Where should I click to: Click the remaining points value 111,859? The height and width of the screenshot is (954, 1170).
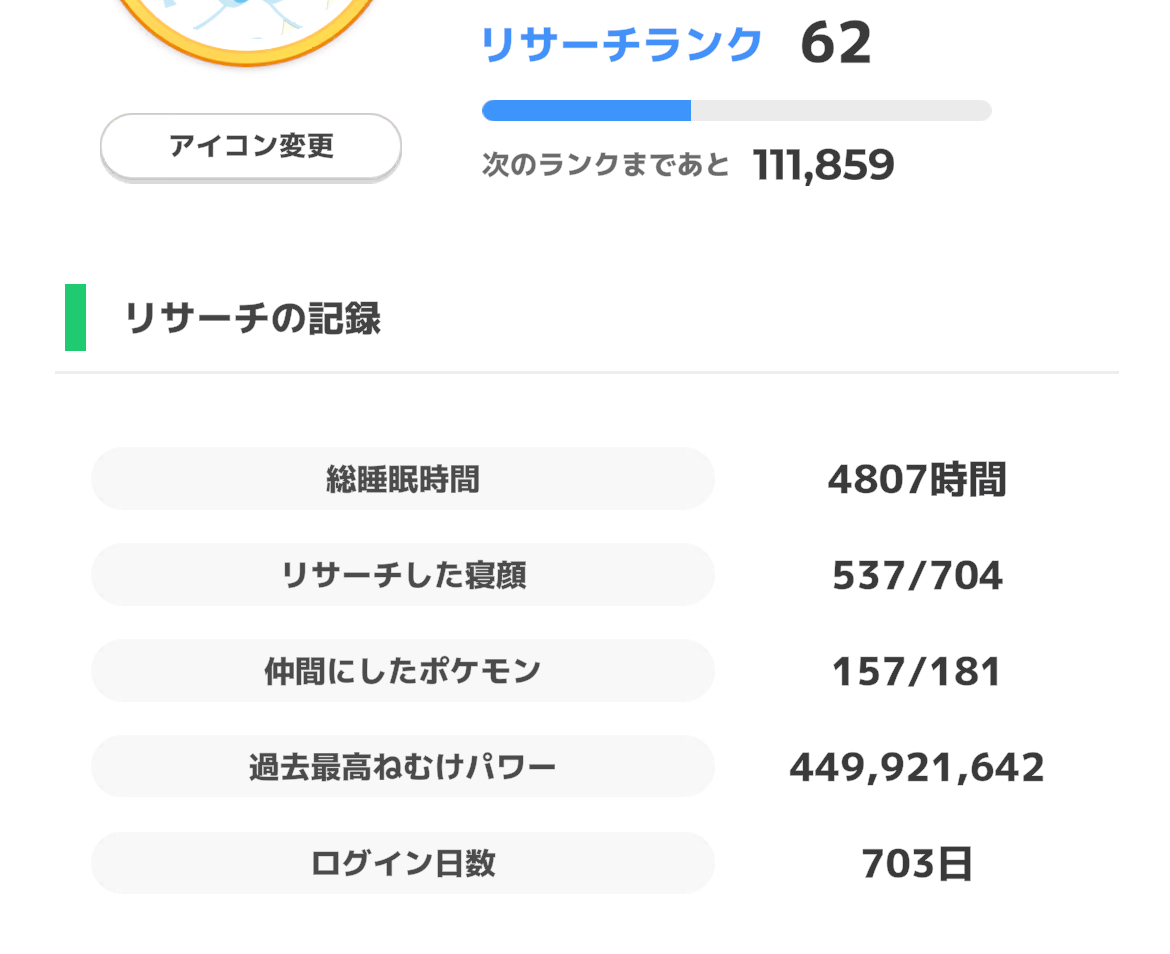[823, 165]
